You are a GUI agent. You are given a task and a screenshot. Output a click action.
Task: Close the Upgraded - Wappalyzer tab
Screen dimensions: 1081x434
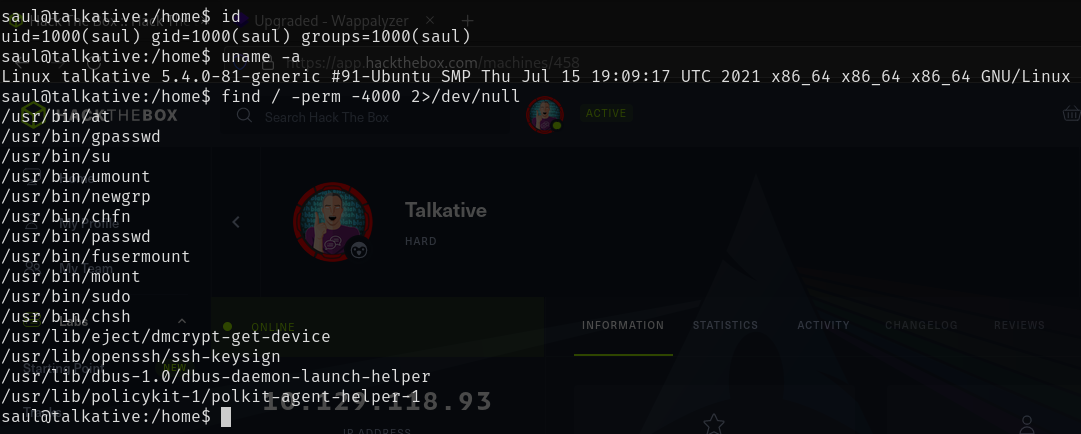[x=430, y=21]
